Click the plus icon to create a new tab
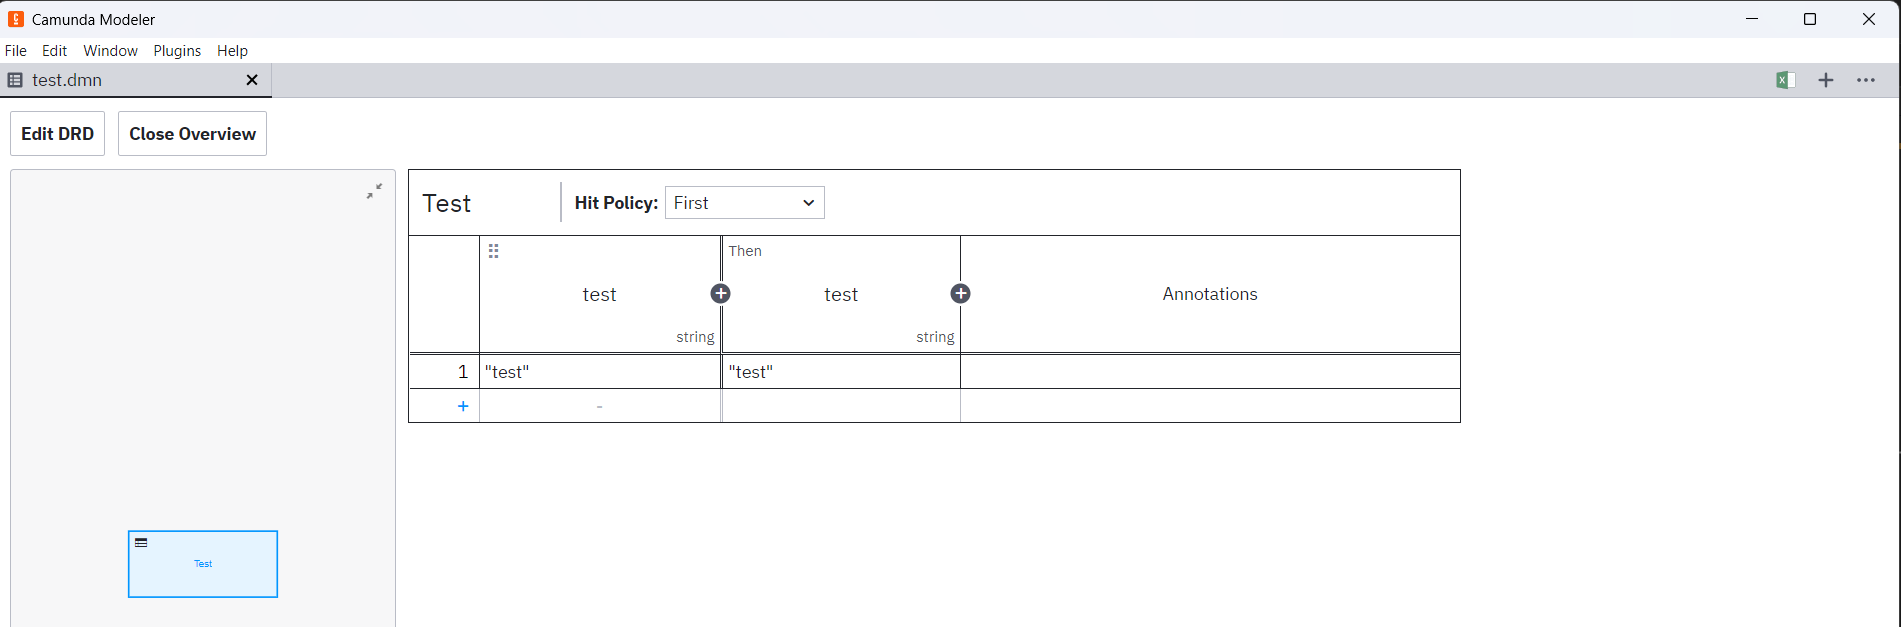 pos(1826,80)
